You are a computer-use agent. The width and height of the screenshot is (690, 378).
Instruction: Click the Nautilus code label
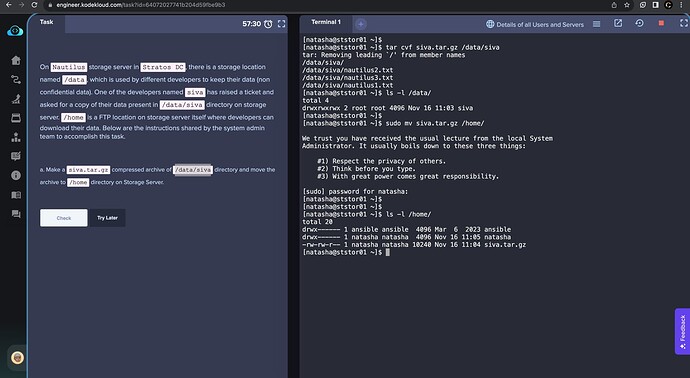[x=69, y=67]
